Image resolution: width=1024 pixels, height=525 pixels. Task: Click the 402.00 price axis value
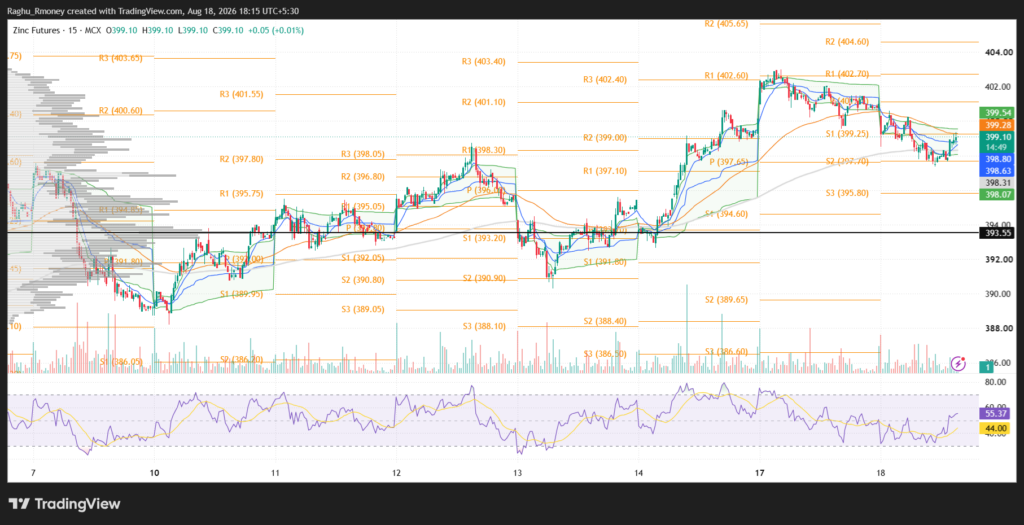[999, 87]
